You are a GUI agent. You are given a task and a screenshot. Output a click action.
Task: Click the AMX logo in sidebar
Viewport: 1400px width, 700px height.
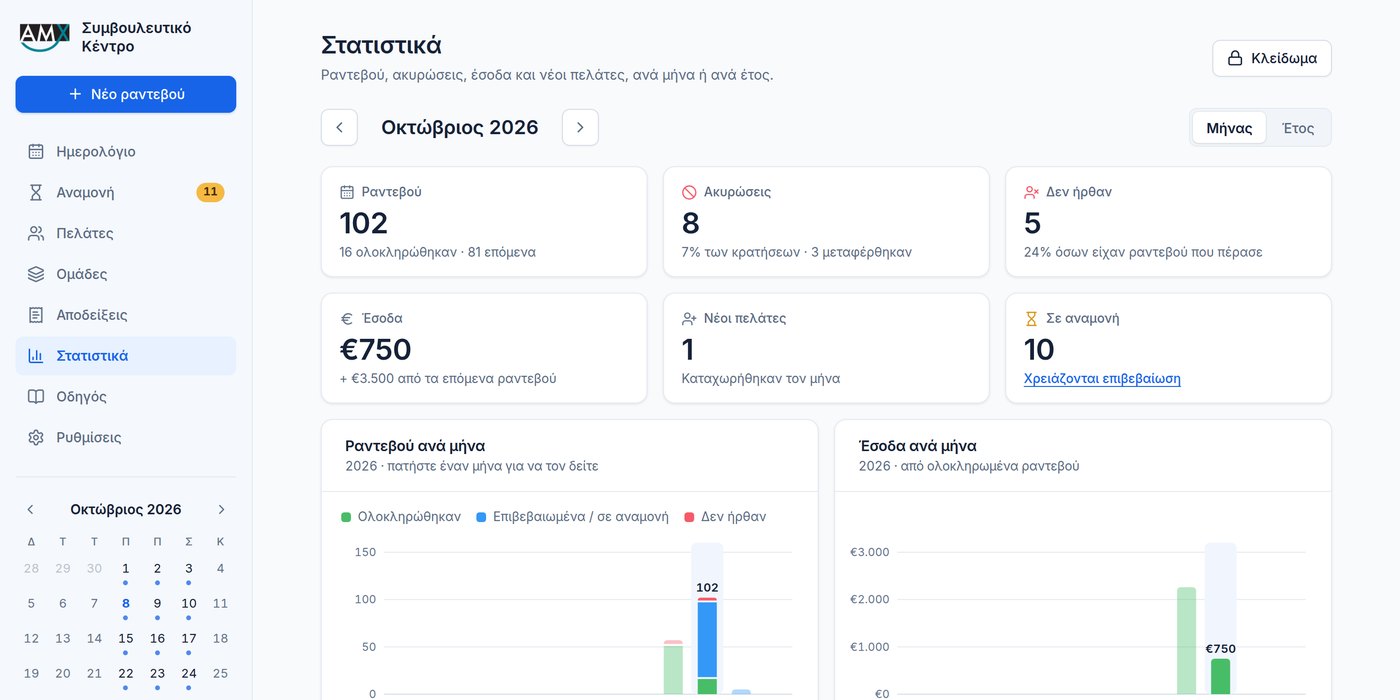click(45, 37)
